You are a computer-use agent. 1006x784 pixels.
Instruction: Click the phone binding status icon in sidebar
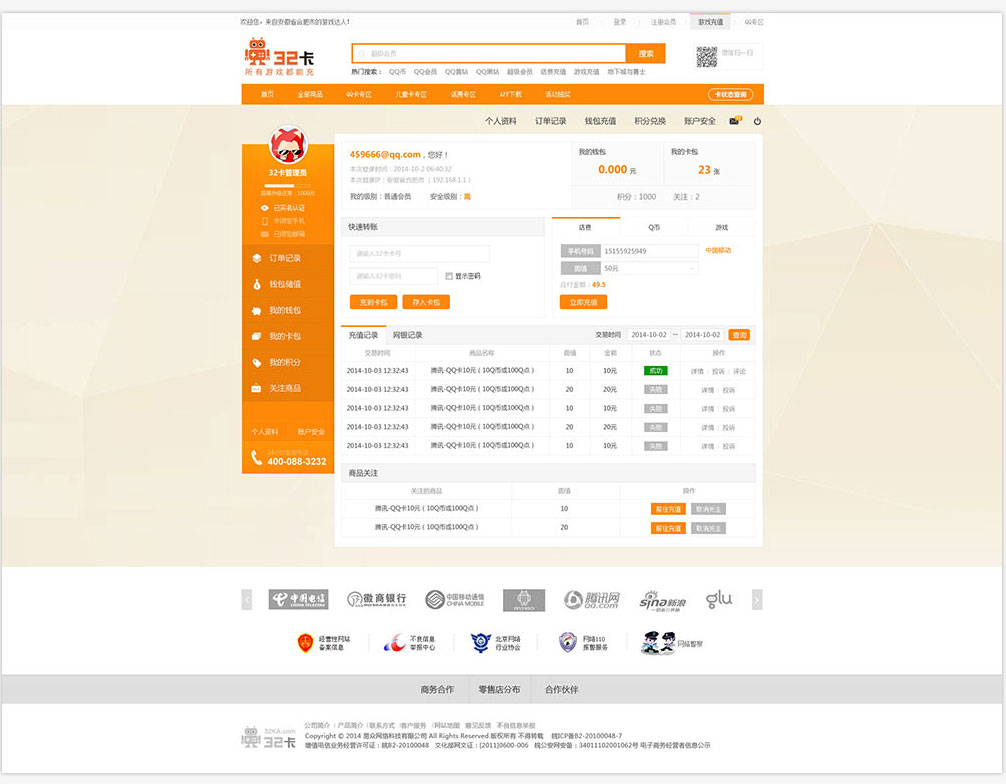(264, 221)
